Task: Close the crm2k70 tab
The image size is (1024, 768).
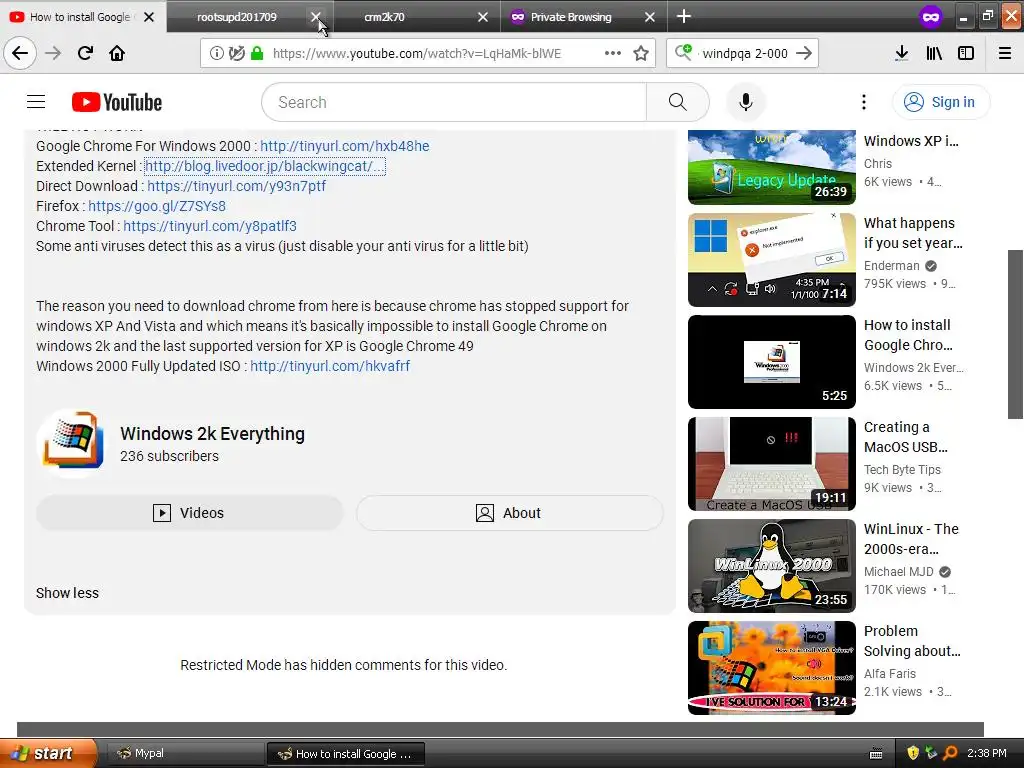Action: 483,17
